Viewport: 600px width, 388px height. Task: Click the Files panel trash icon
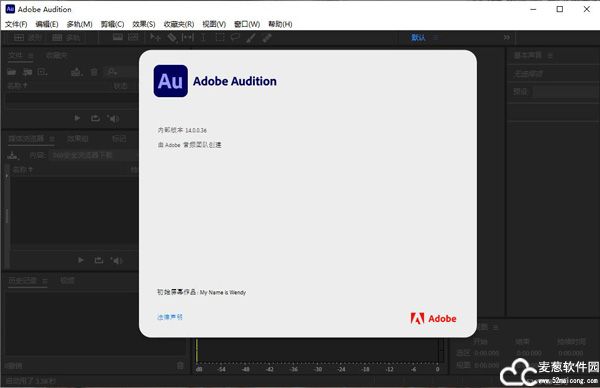[94, 72]
